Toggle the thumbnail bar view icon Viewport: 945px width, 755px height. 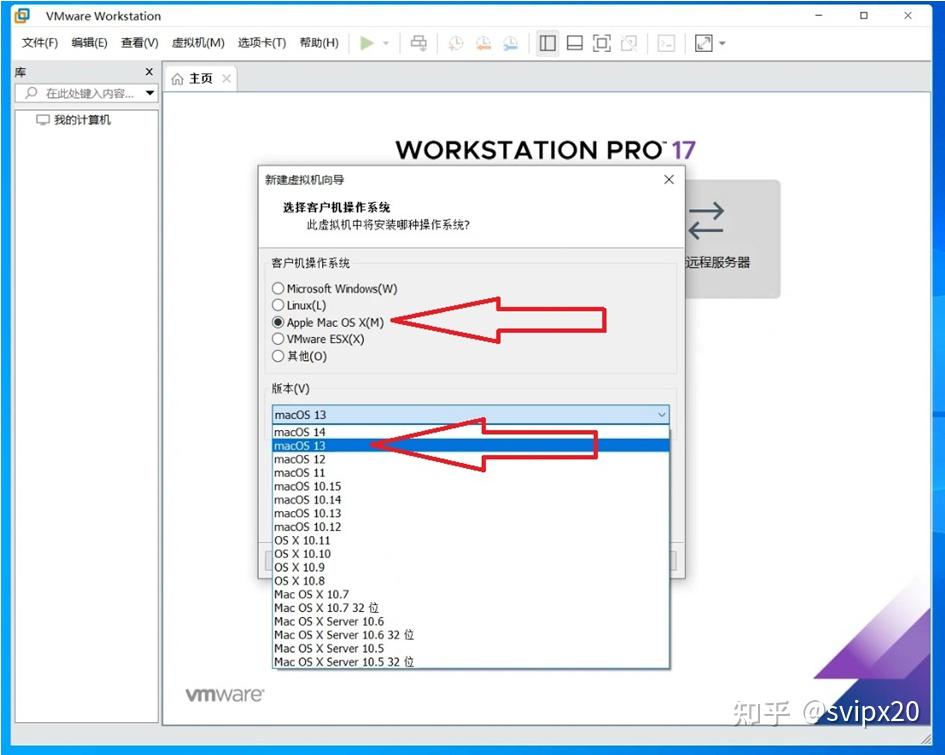point(574,43)
